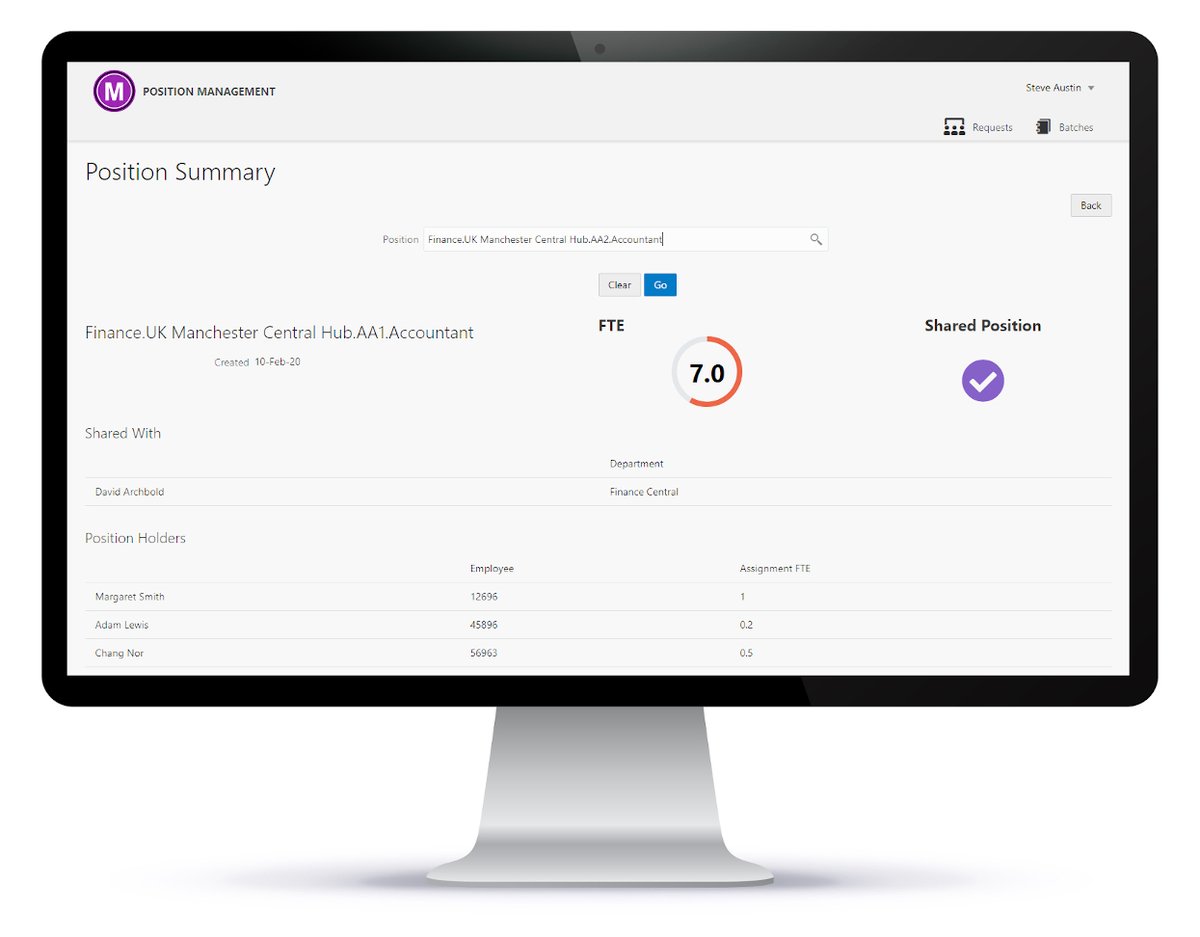Open the Batches notebook icon
Screen dimensions: 1200x937
[x=1043, y=127]
